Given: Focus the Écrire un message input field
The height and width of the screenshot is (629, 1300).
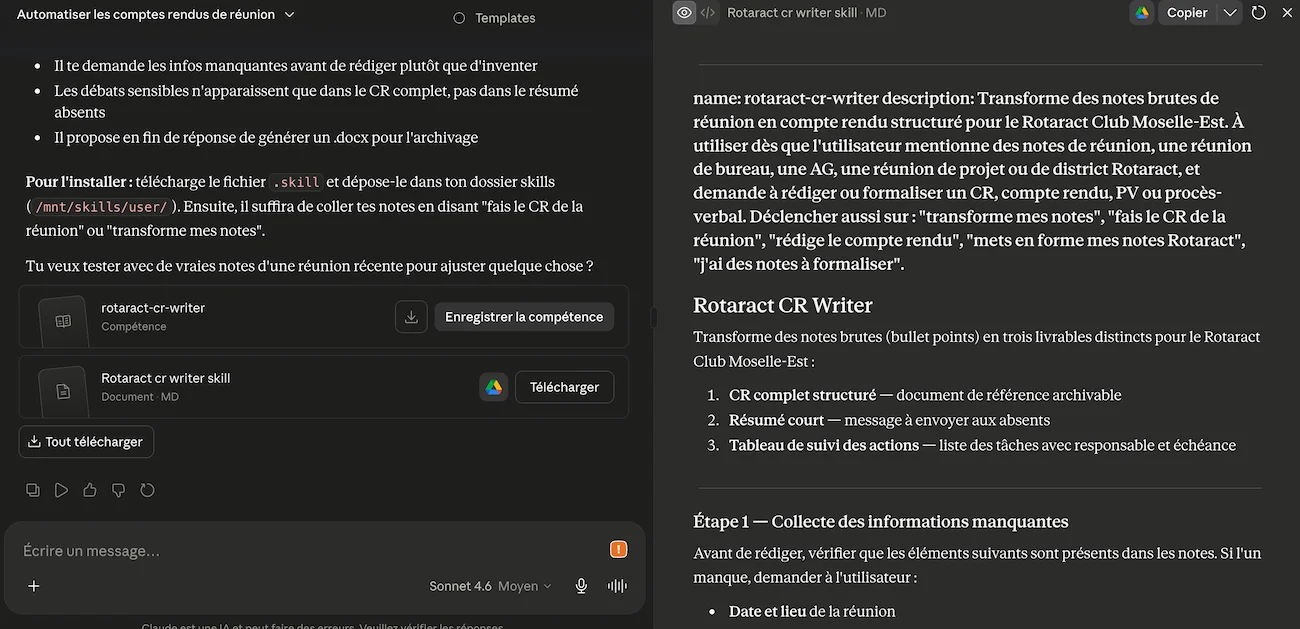Looking at the screenshot, I should click(310, 551).
